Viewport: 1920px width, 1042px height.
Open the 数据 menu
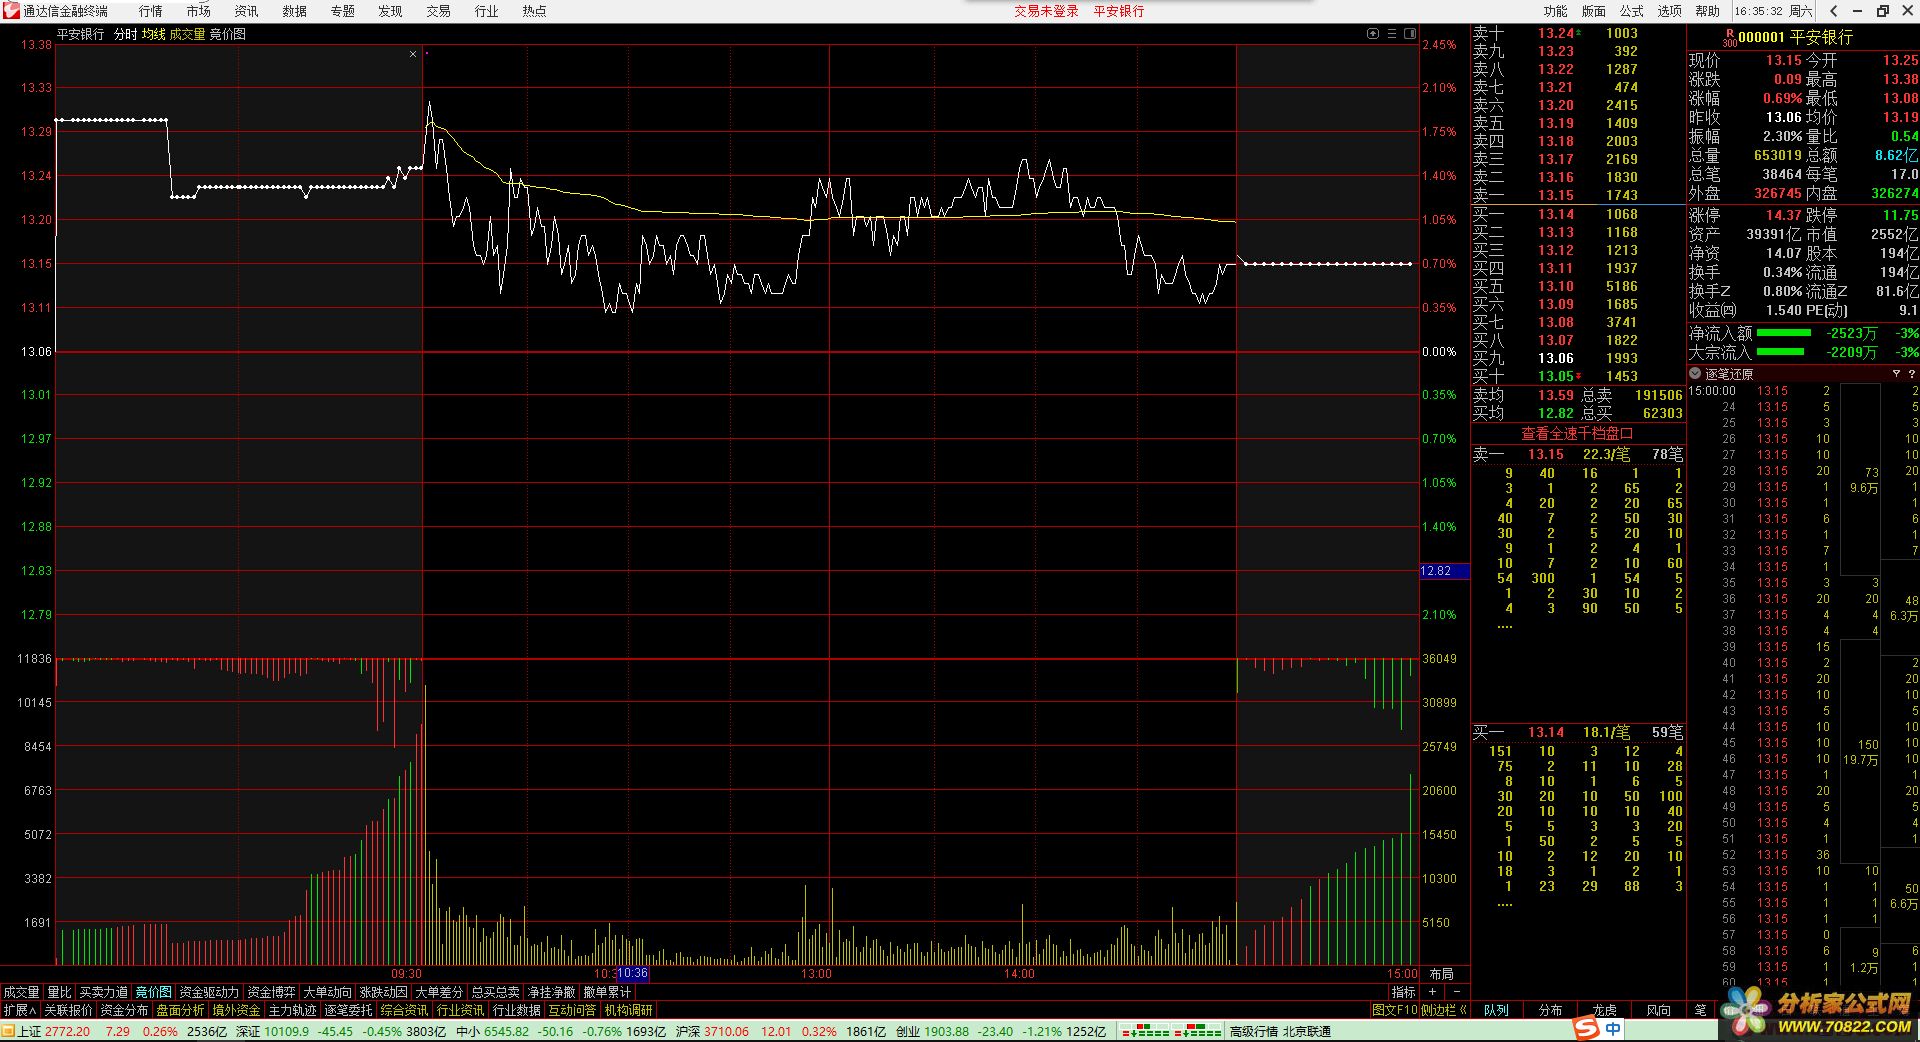pos(294,11)
